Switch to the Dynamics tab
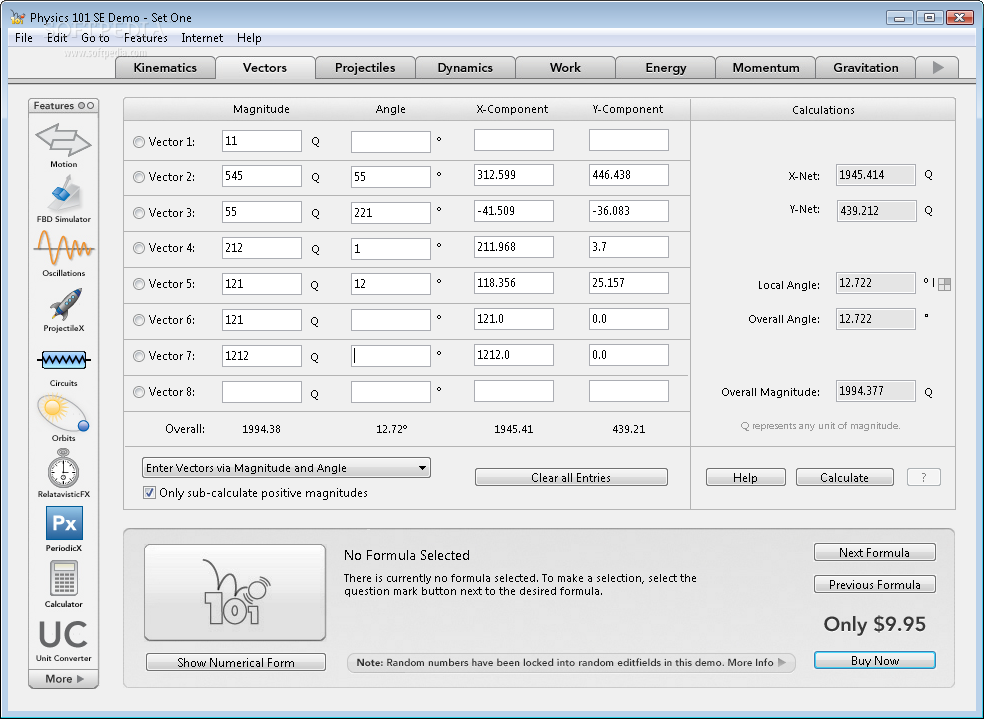 pos(465,67)
